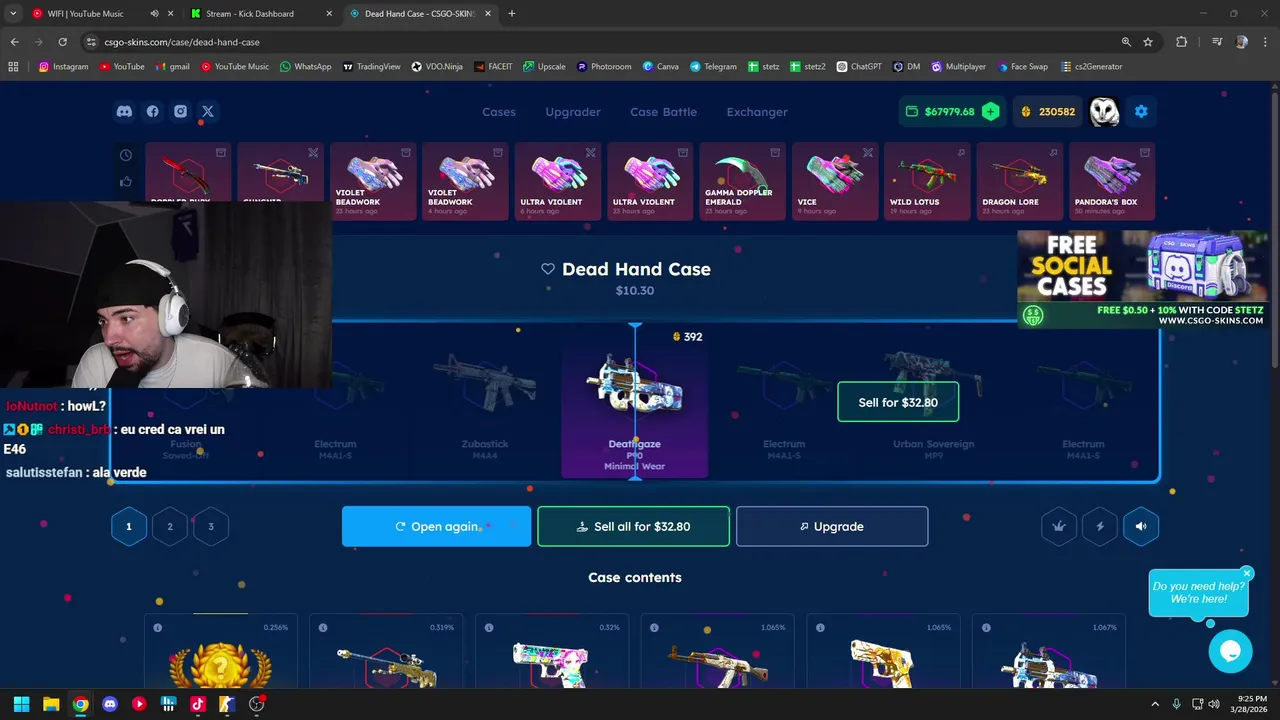Open the TradingView bookmark
This screenshot has height=720, width=1280.
[372, 67]
